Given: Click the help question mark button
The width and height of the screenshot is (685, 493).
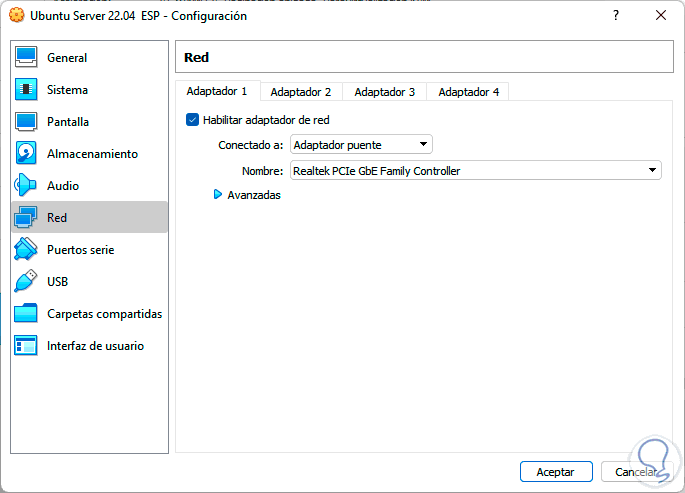Looking at the screenshot, I should pyautogui.click(x=615, y=15).
